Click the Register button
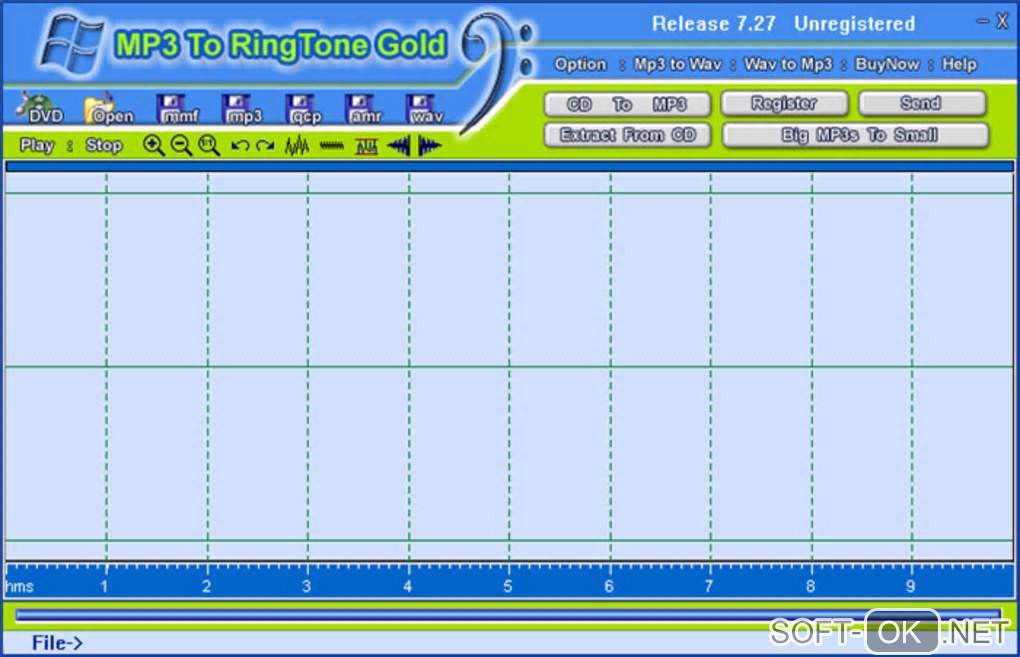Viewport: 1020px width, 657px height. click(785, 103)
